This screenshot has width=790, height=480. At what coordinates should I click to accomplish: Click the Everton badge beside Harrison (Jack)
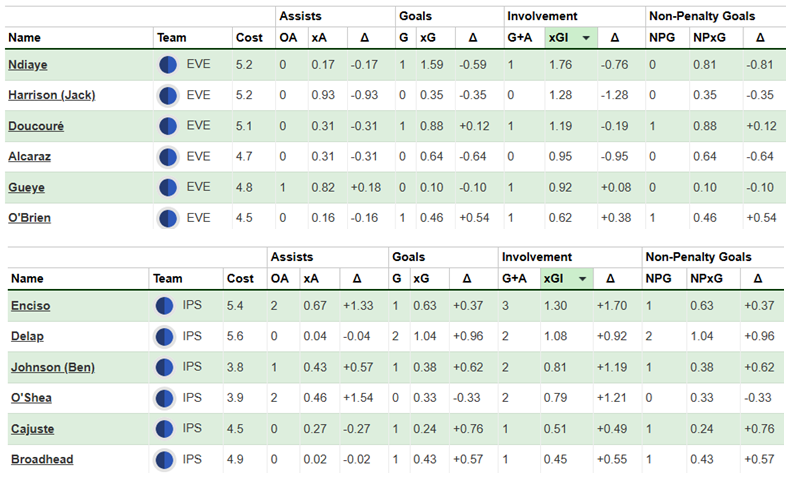168,96
